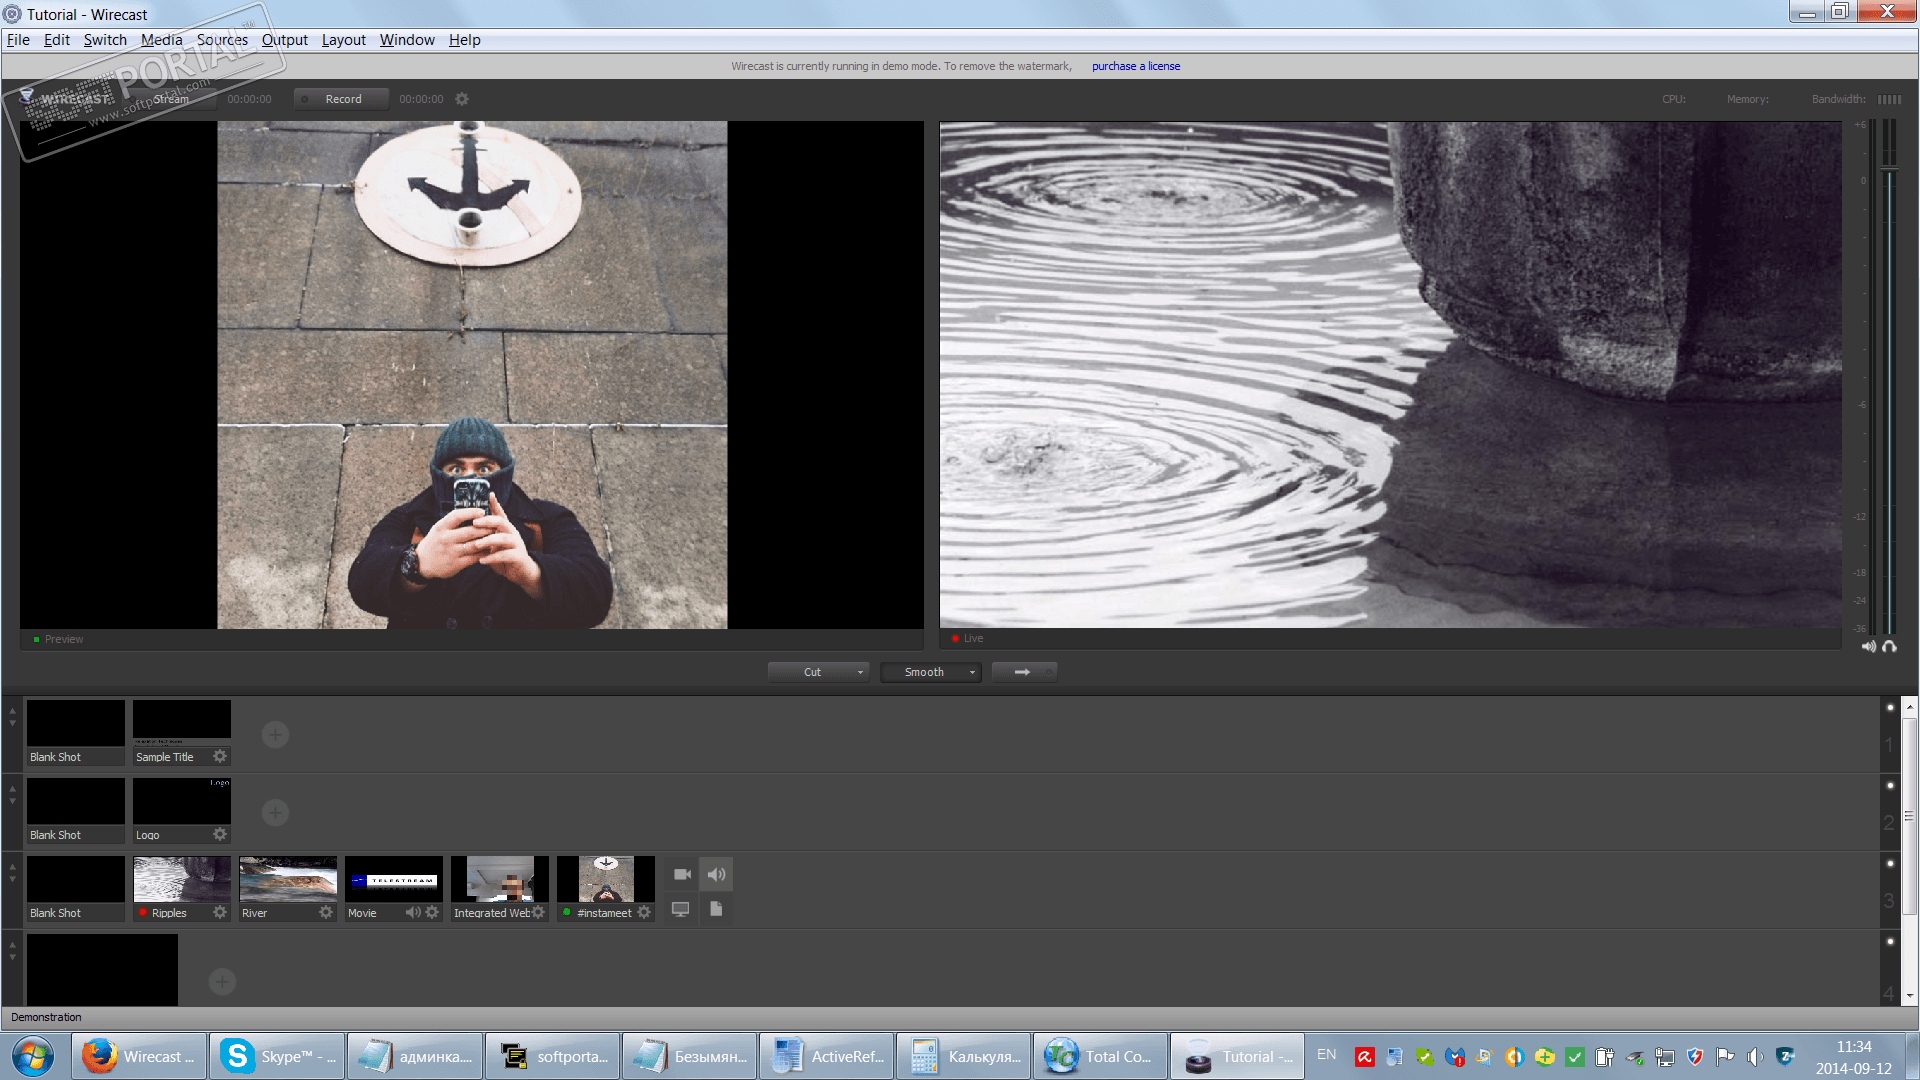Click the purchase a license link

[x=1135, y=66]
